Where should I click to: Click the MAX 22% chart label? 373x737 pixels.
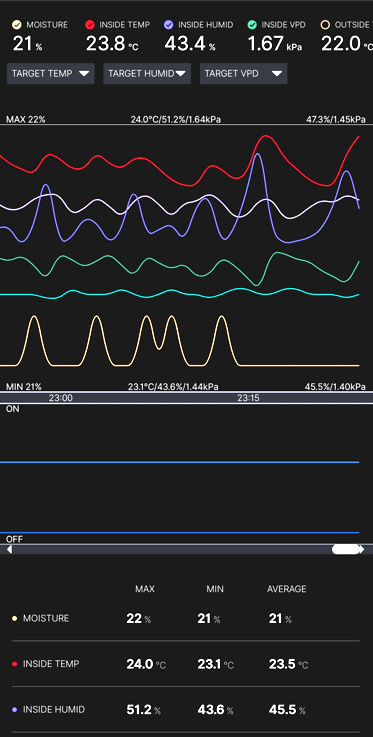(x=25, y=119)
